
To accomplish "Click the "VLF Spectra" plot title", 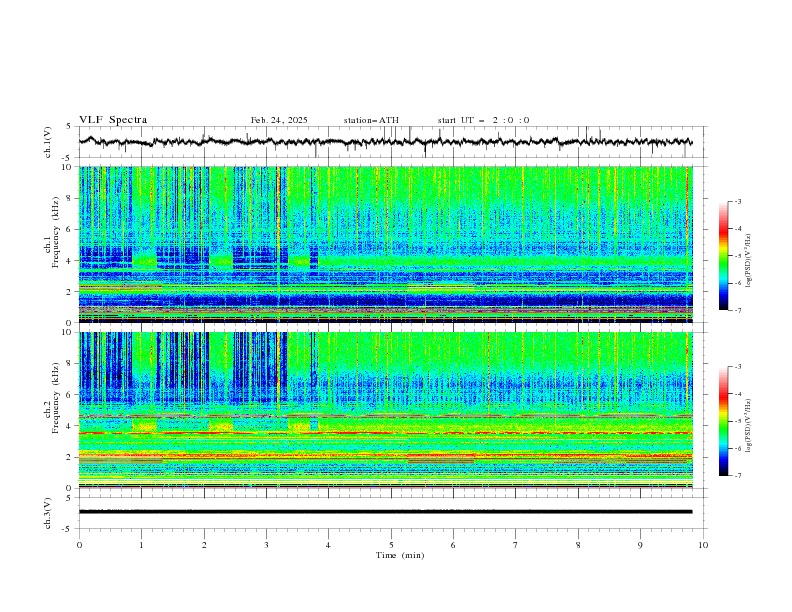I will click(113, 120).
